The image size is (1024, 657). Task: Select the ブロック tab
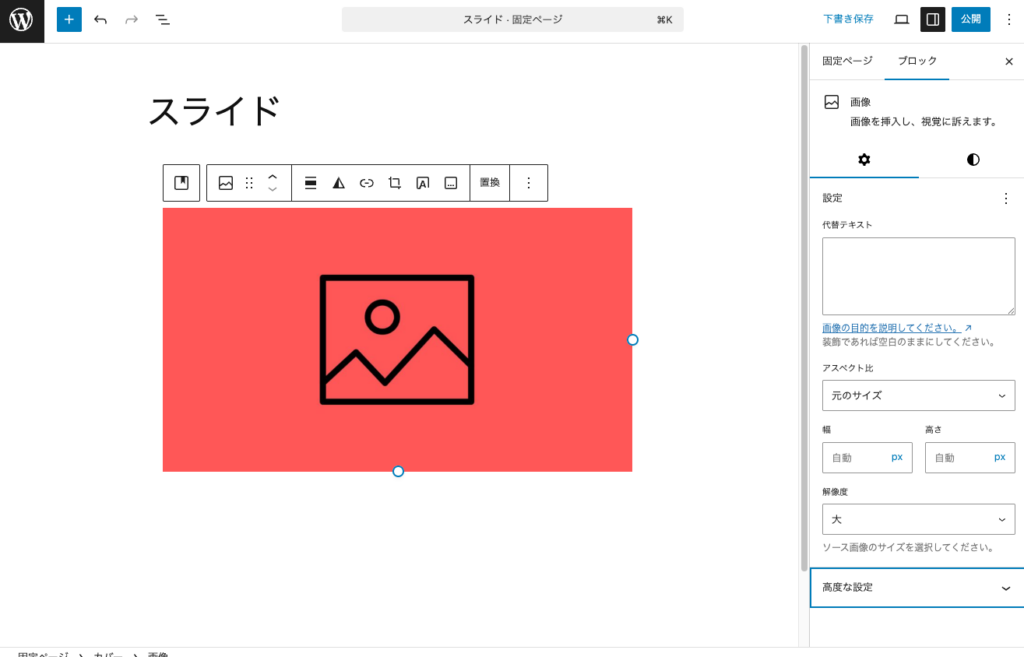[x=917, y=61]
